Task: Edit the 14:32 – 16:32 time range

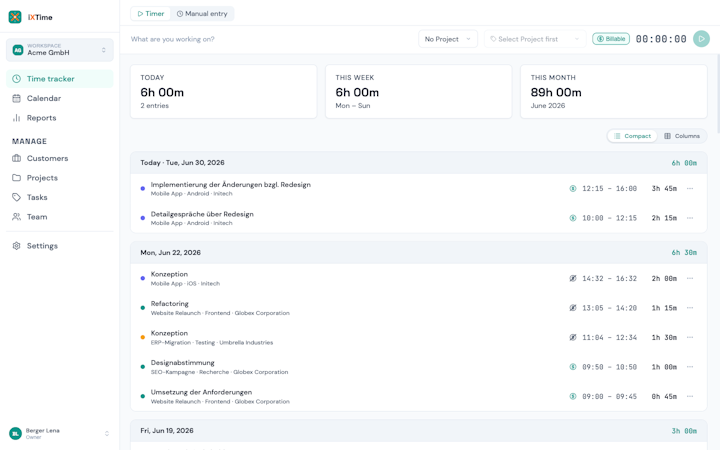Action: coord(609,279)
